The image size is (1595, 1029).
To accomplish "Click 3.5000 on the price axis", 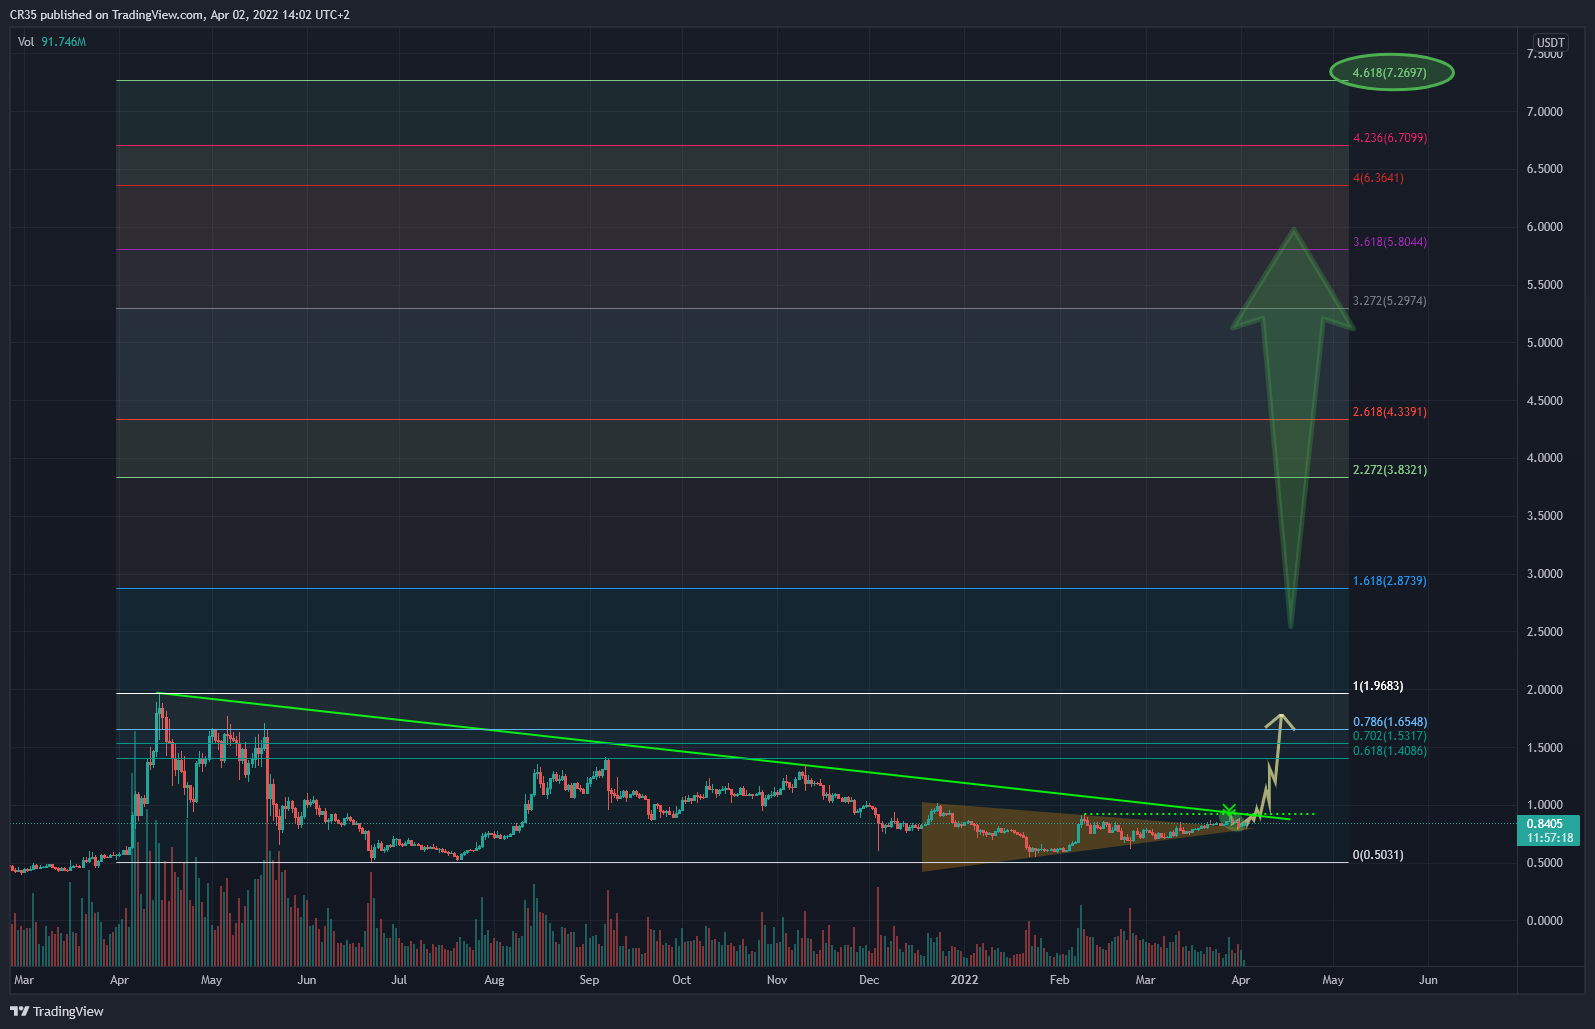I will click(1544, 516).
